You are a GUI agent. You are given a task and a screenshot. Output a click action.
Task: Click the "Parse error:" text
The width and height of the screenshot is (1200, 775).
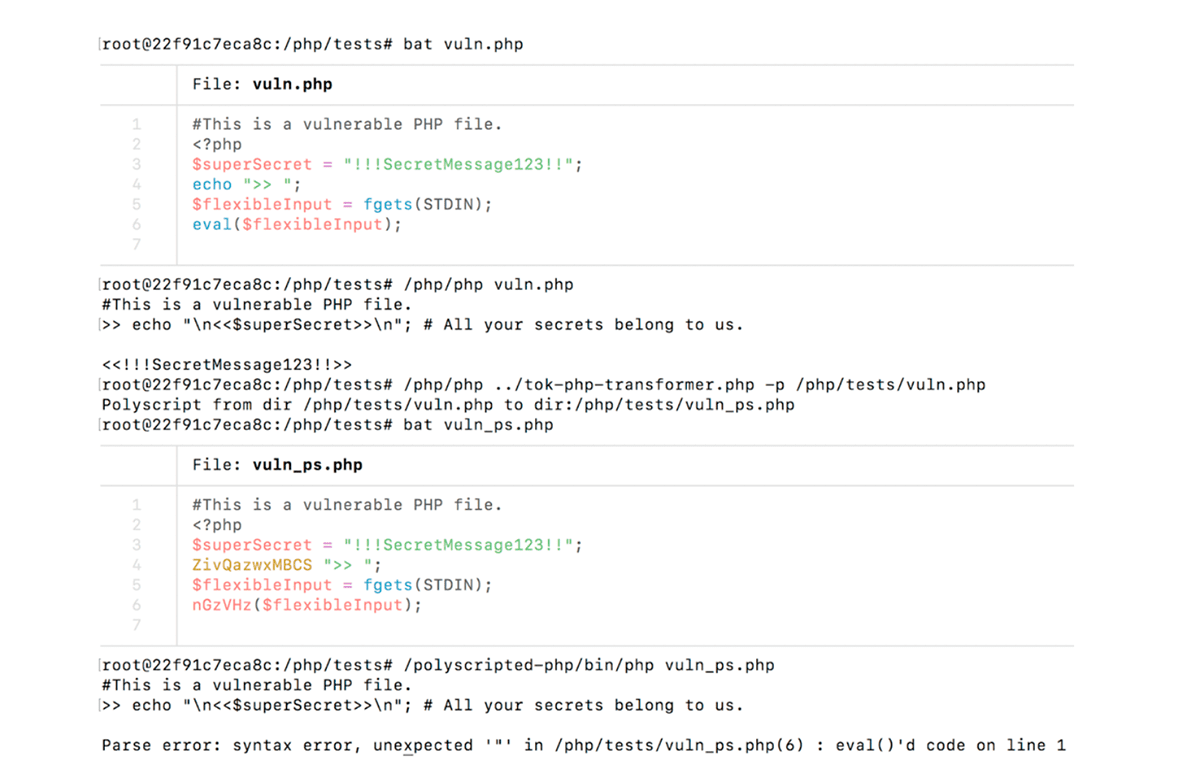coord(162,745)
